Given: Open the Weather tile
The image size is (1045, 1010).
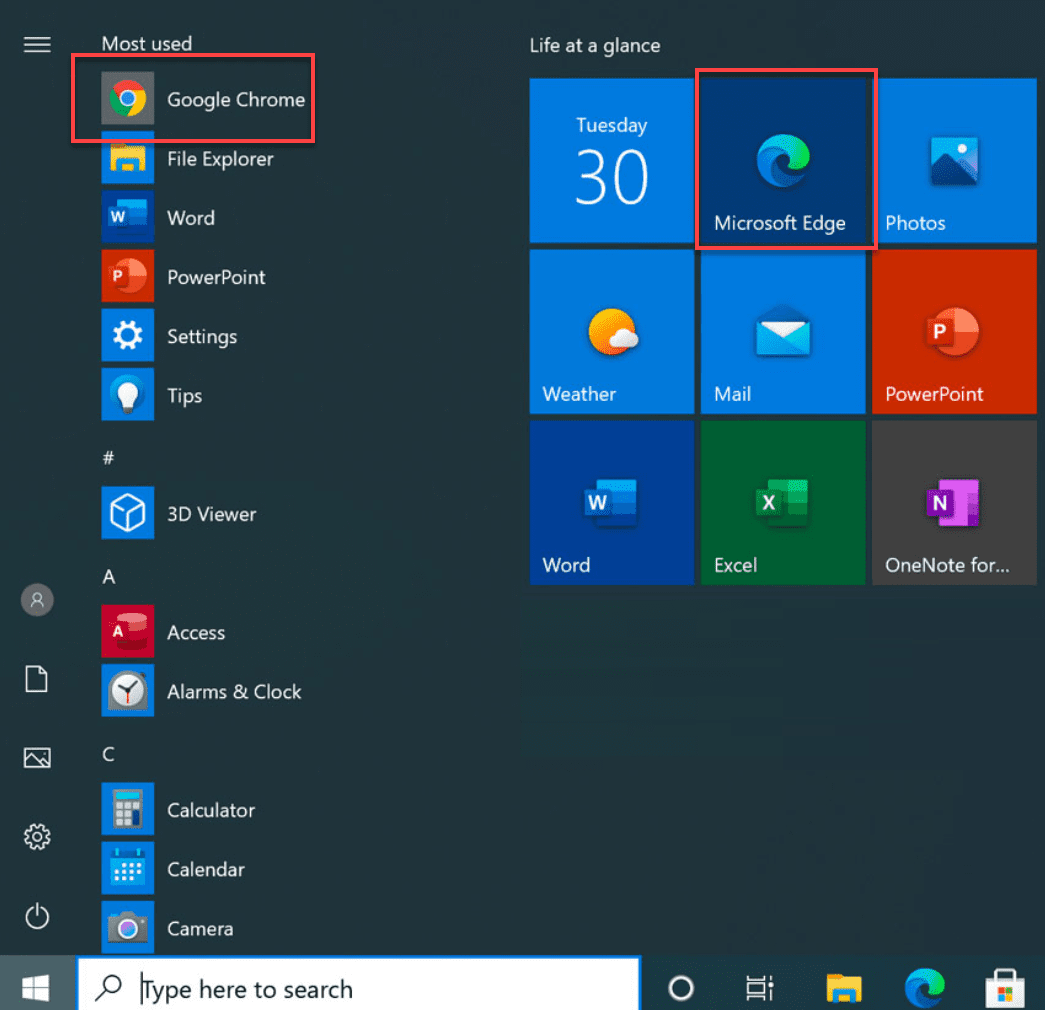Looking at the screenshot, I should pyautogui.click(x=611, y=332).
